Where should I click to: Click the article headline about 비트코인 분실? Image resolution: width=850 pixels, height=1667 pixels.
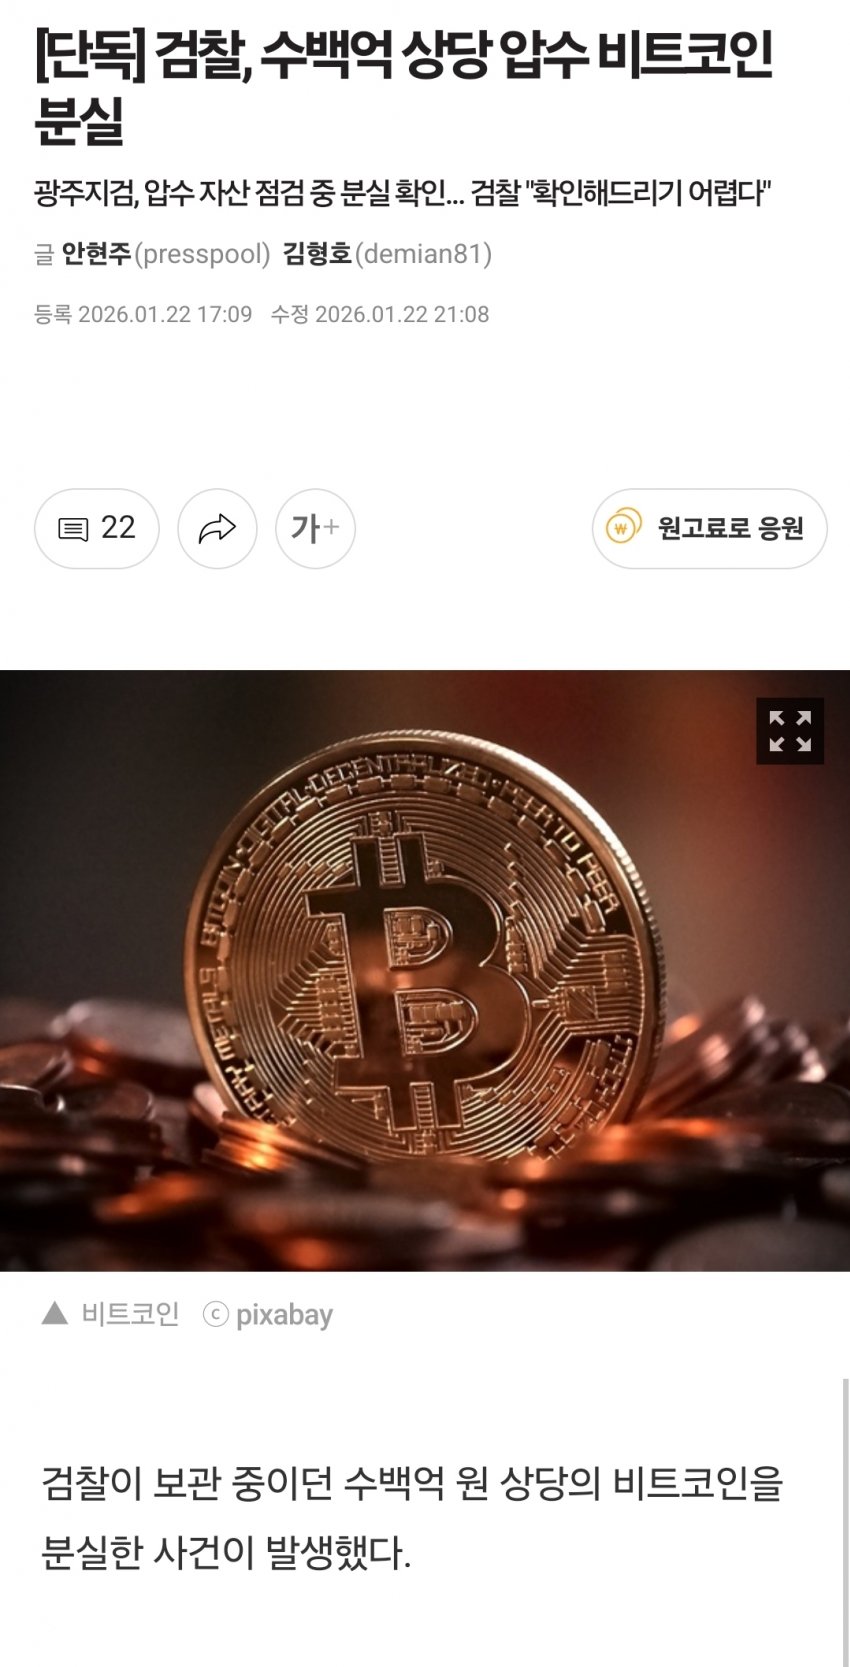coord(404,88)
